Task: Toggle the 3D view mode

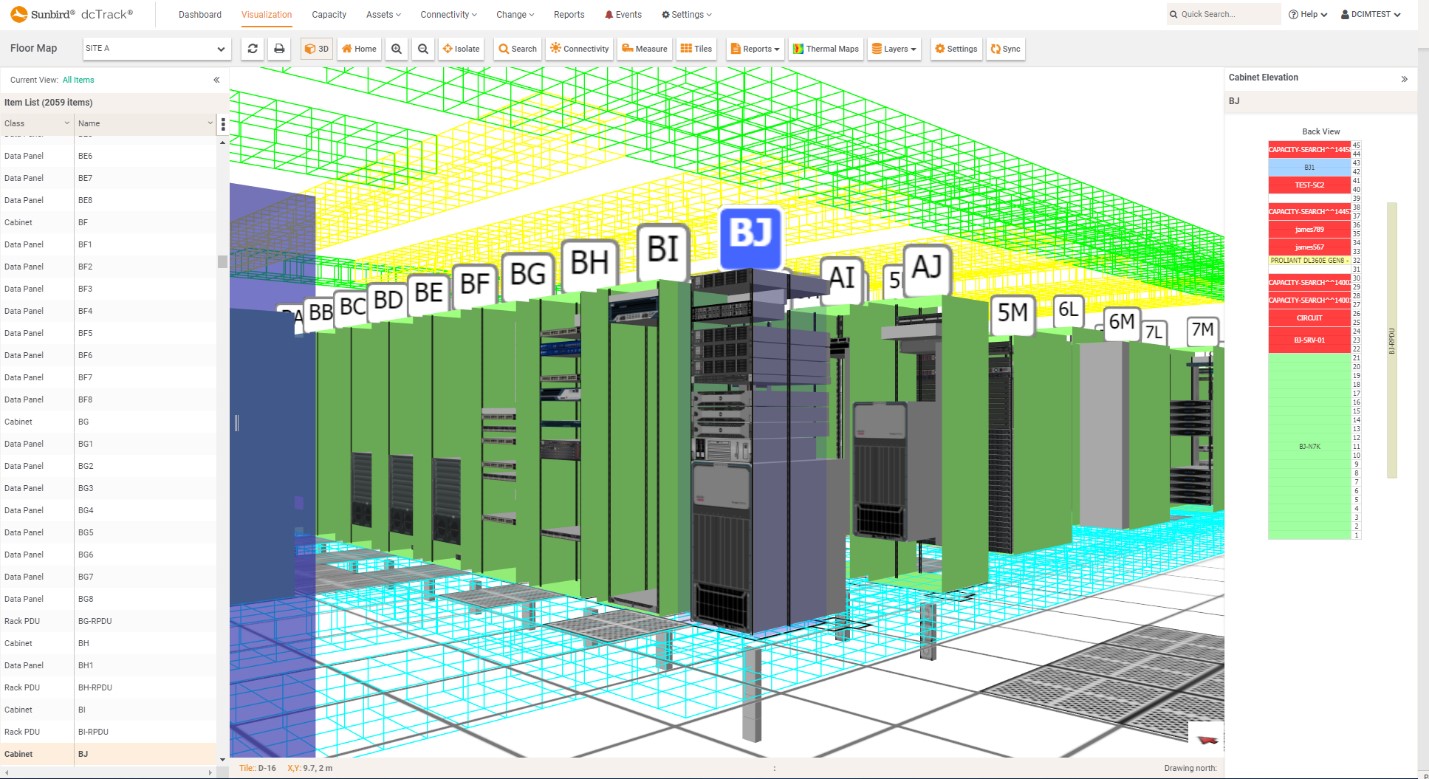Action: (x=316, y=49)
